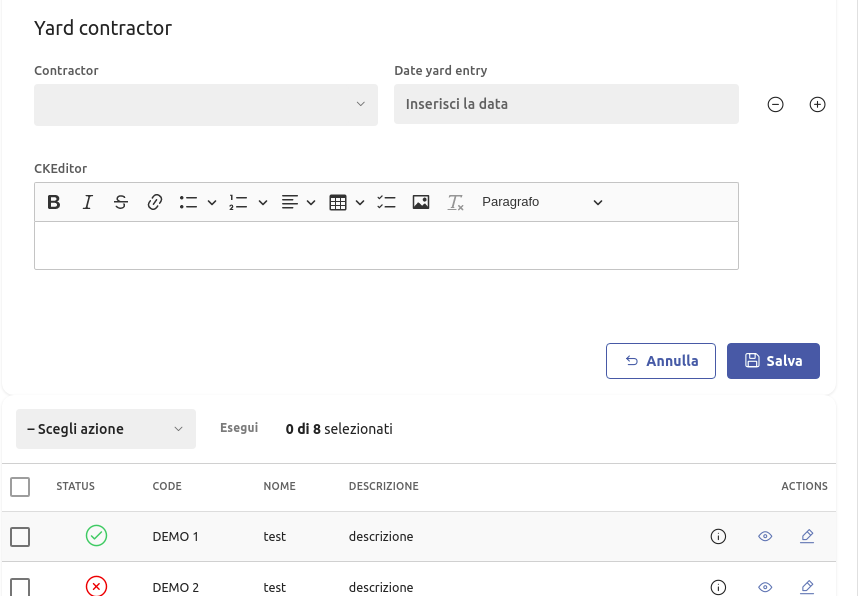Open info for the DEMO 1 row
867x596 pixels.
click(718, 537)
